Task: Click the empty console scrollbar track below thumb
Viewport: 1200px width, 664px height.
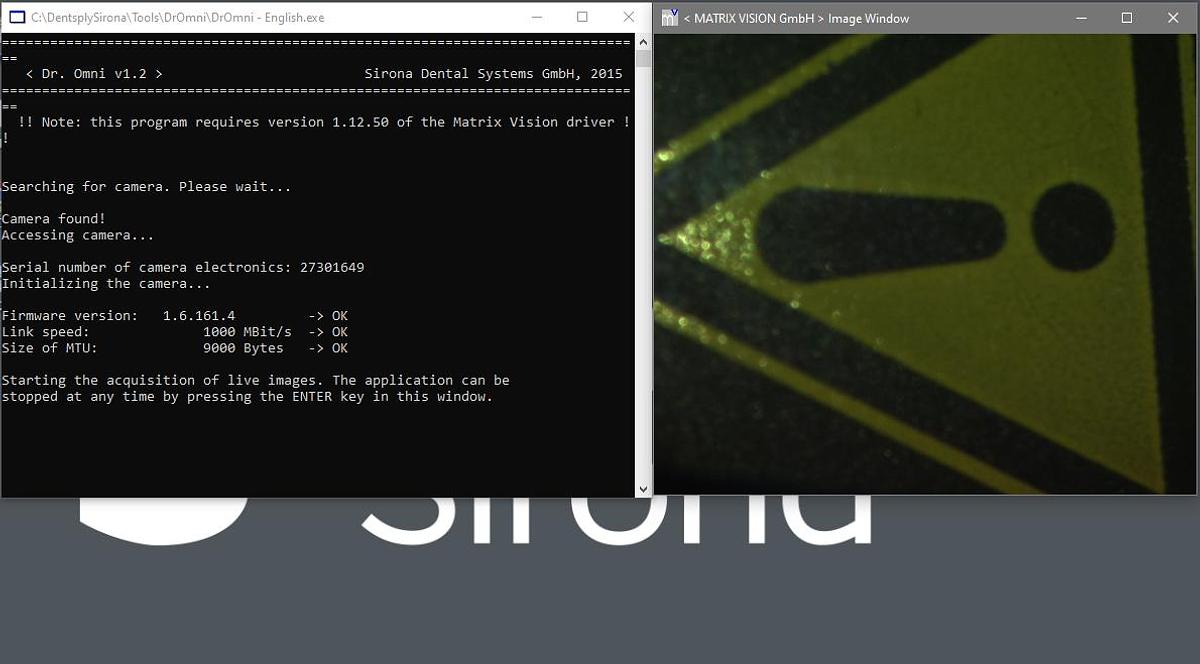Action: (x=643, y=300)
